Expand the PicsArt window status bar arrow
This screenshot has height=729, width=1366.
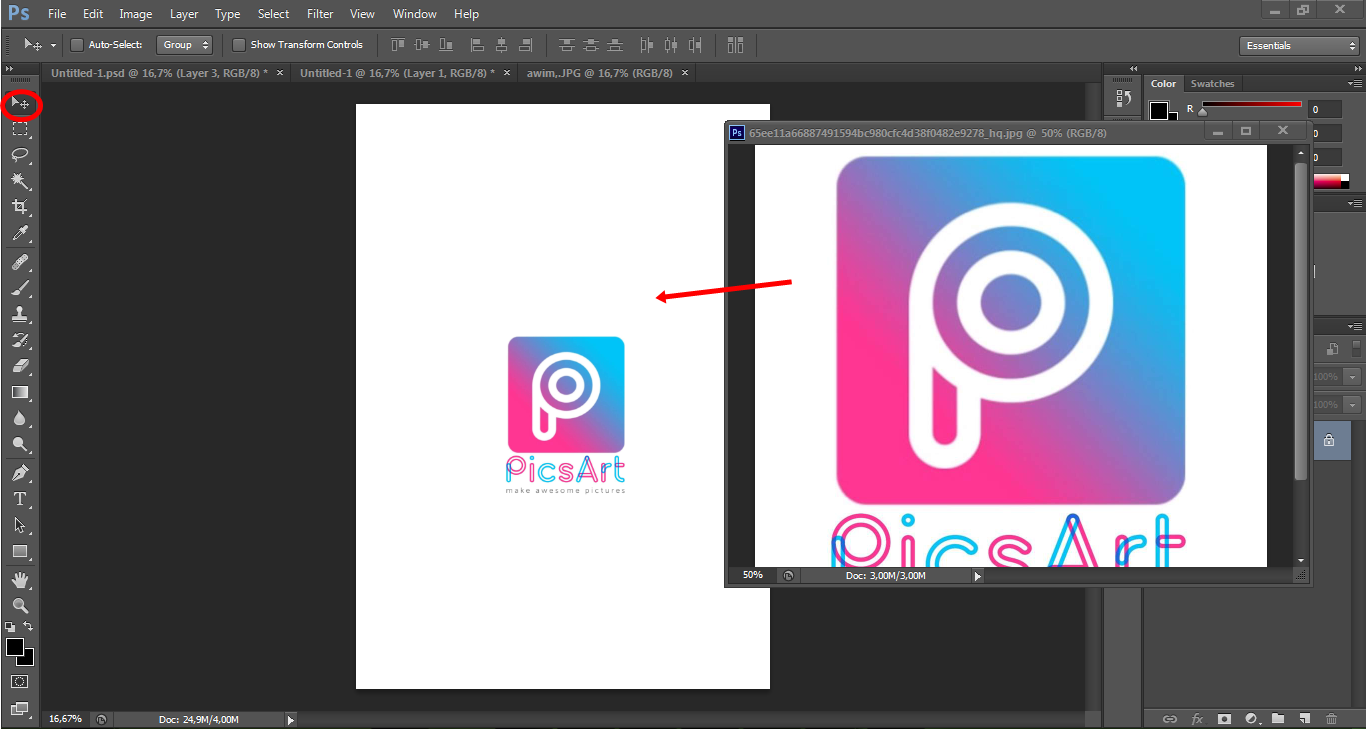pos(978,575)
